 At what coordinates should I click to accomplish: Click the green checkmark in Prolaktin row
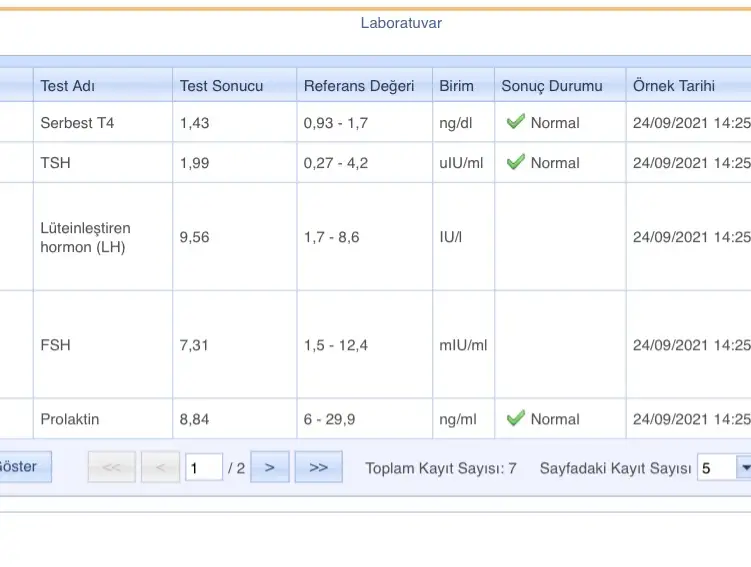tap(515, 418)
